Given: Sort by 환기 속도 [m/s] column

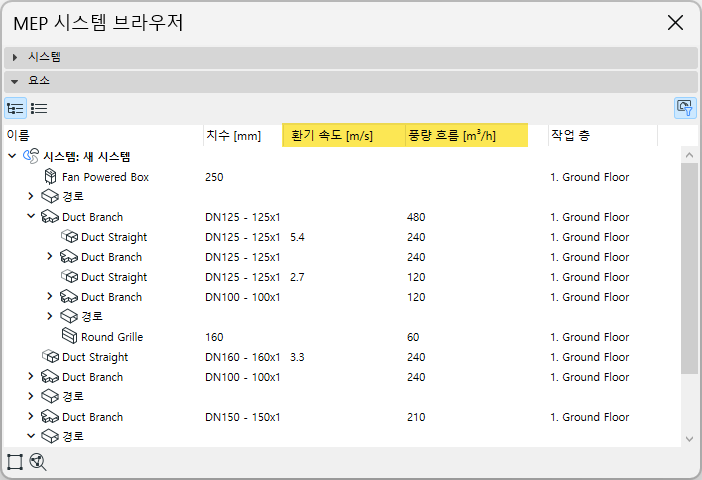Looking at the screenshot, I should [x=343, y=136].
